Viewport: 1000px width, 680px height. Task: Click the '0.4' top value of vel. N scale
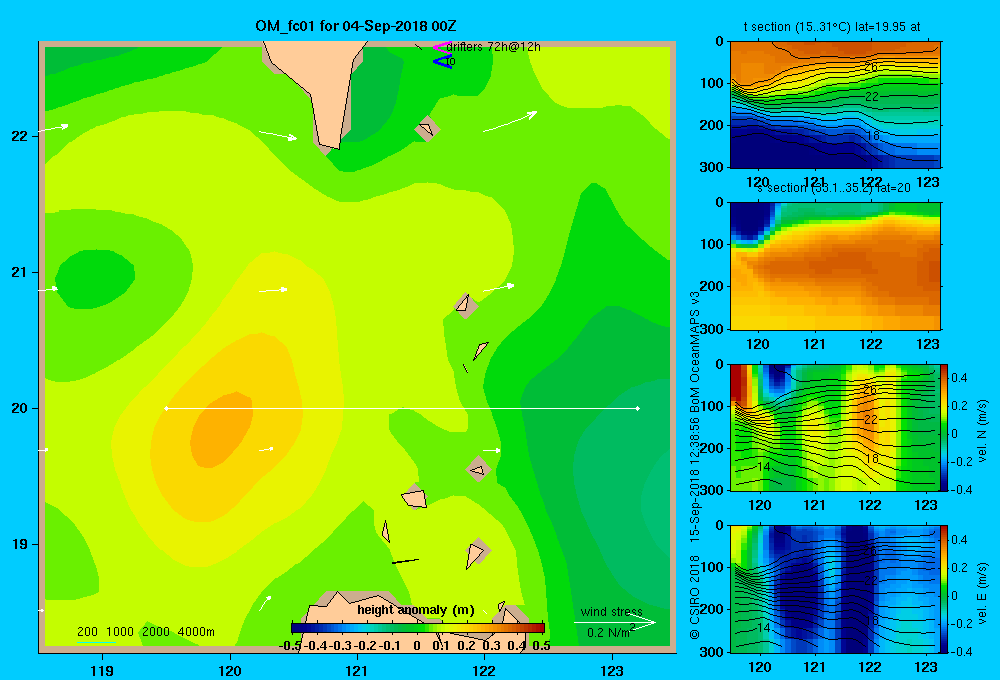click(x=959, y=378)
